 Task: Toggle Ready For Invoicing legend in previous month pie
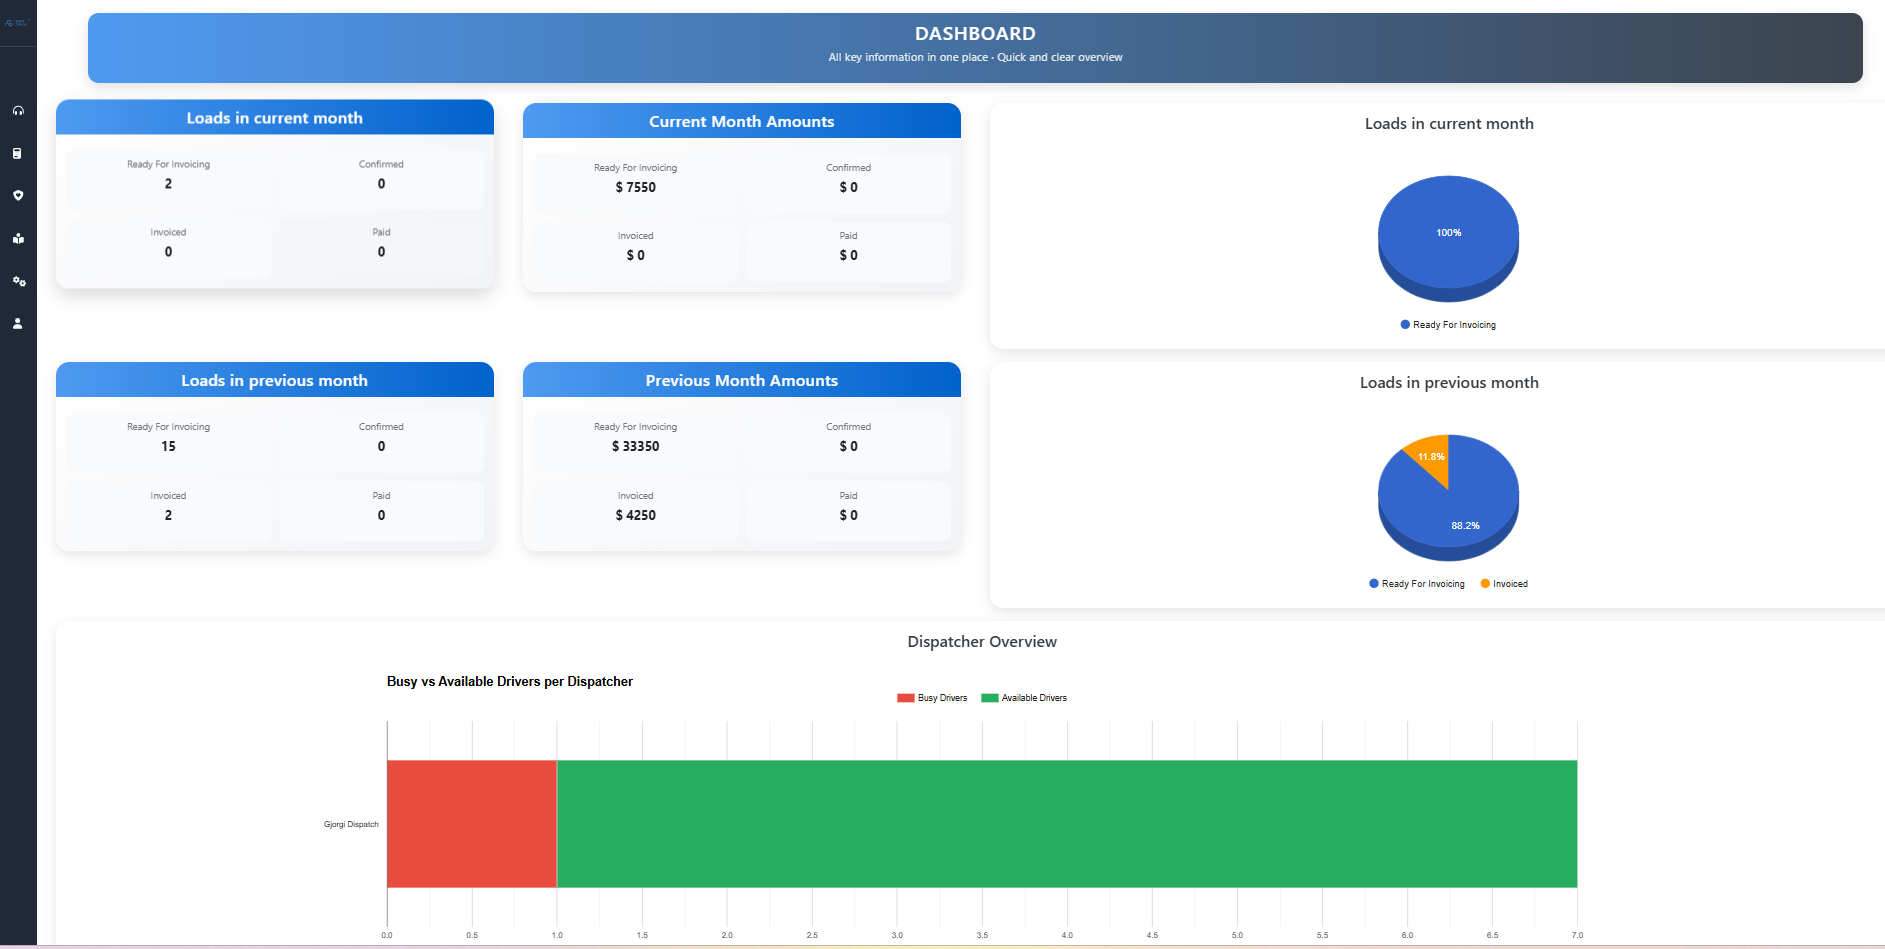1416,584
